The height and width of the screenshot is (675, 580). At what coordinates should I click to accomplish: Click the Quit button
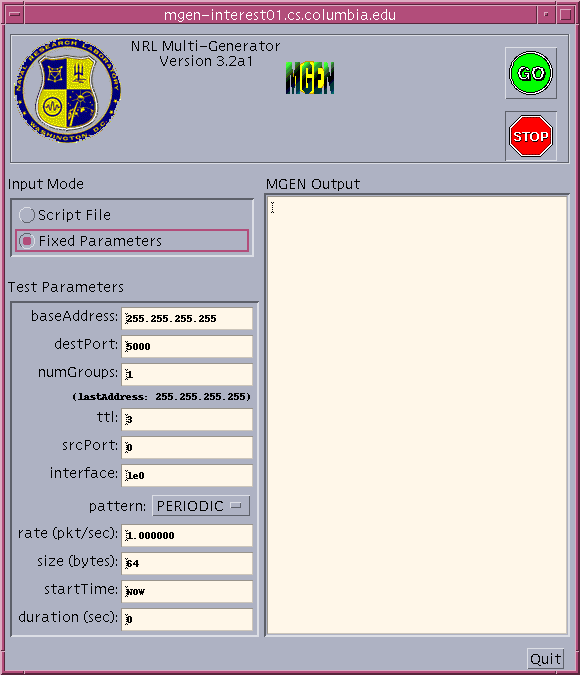(546, 659)
